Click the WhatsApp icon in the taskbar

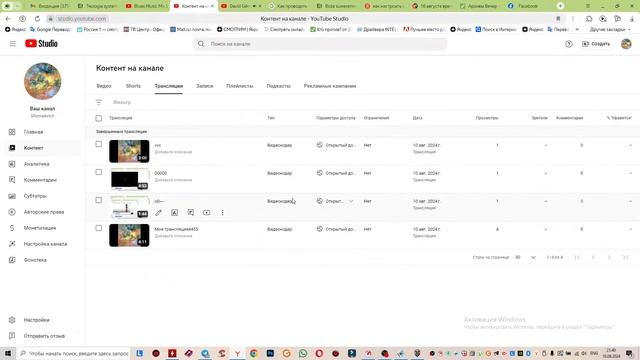pos(303,353)
